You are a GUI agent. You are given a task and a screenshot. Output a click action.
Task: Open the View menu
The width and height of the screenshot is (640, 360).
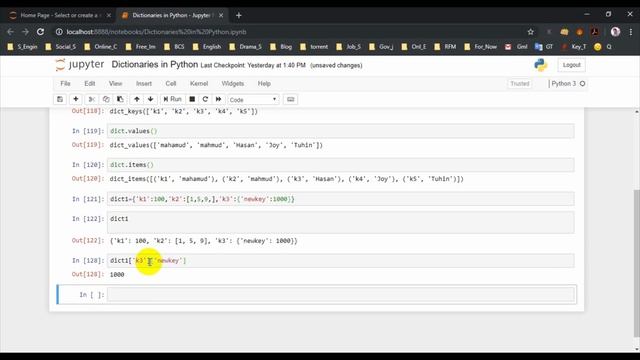tap(116, 84)
